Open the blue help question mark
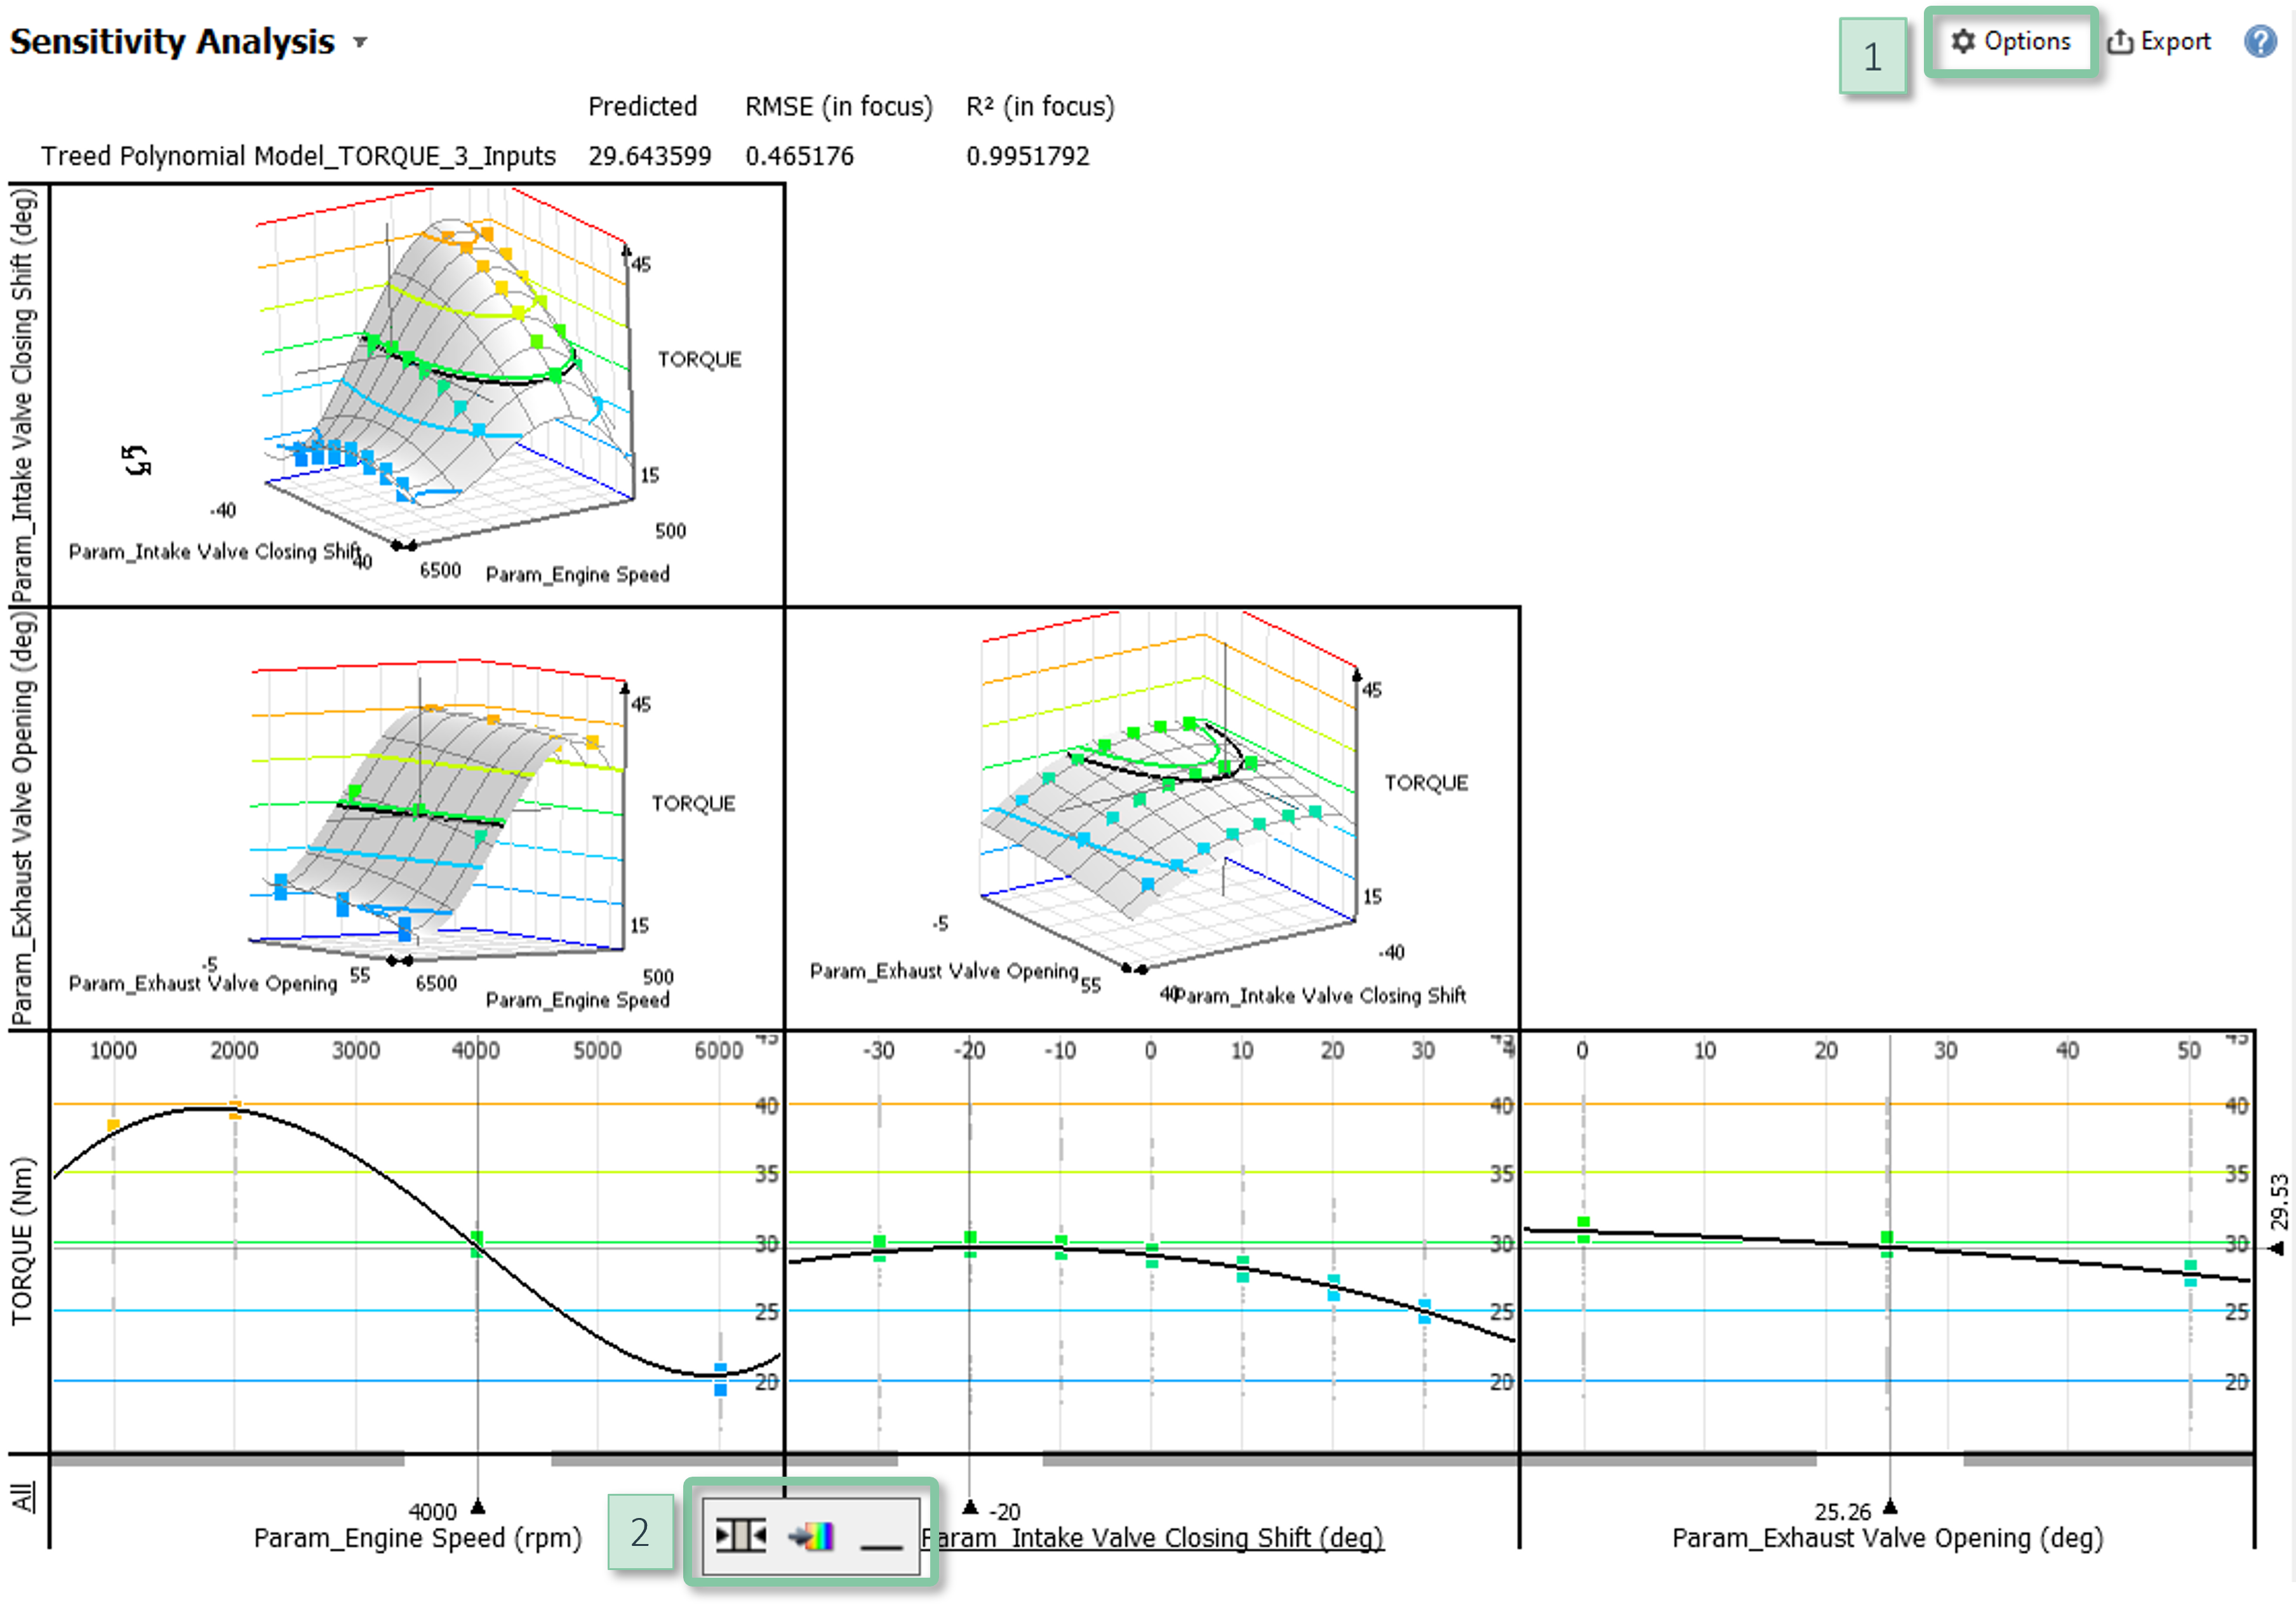 click(2261, 41)
